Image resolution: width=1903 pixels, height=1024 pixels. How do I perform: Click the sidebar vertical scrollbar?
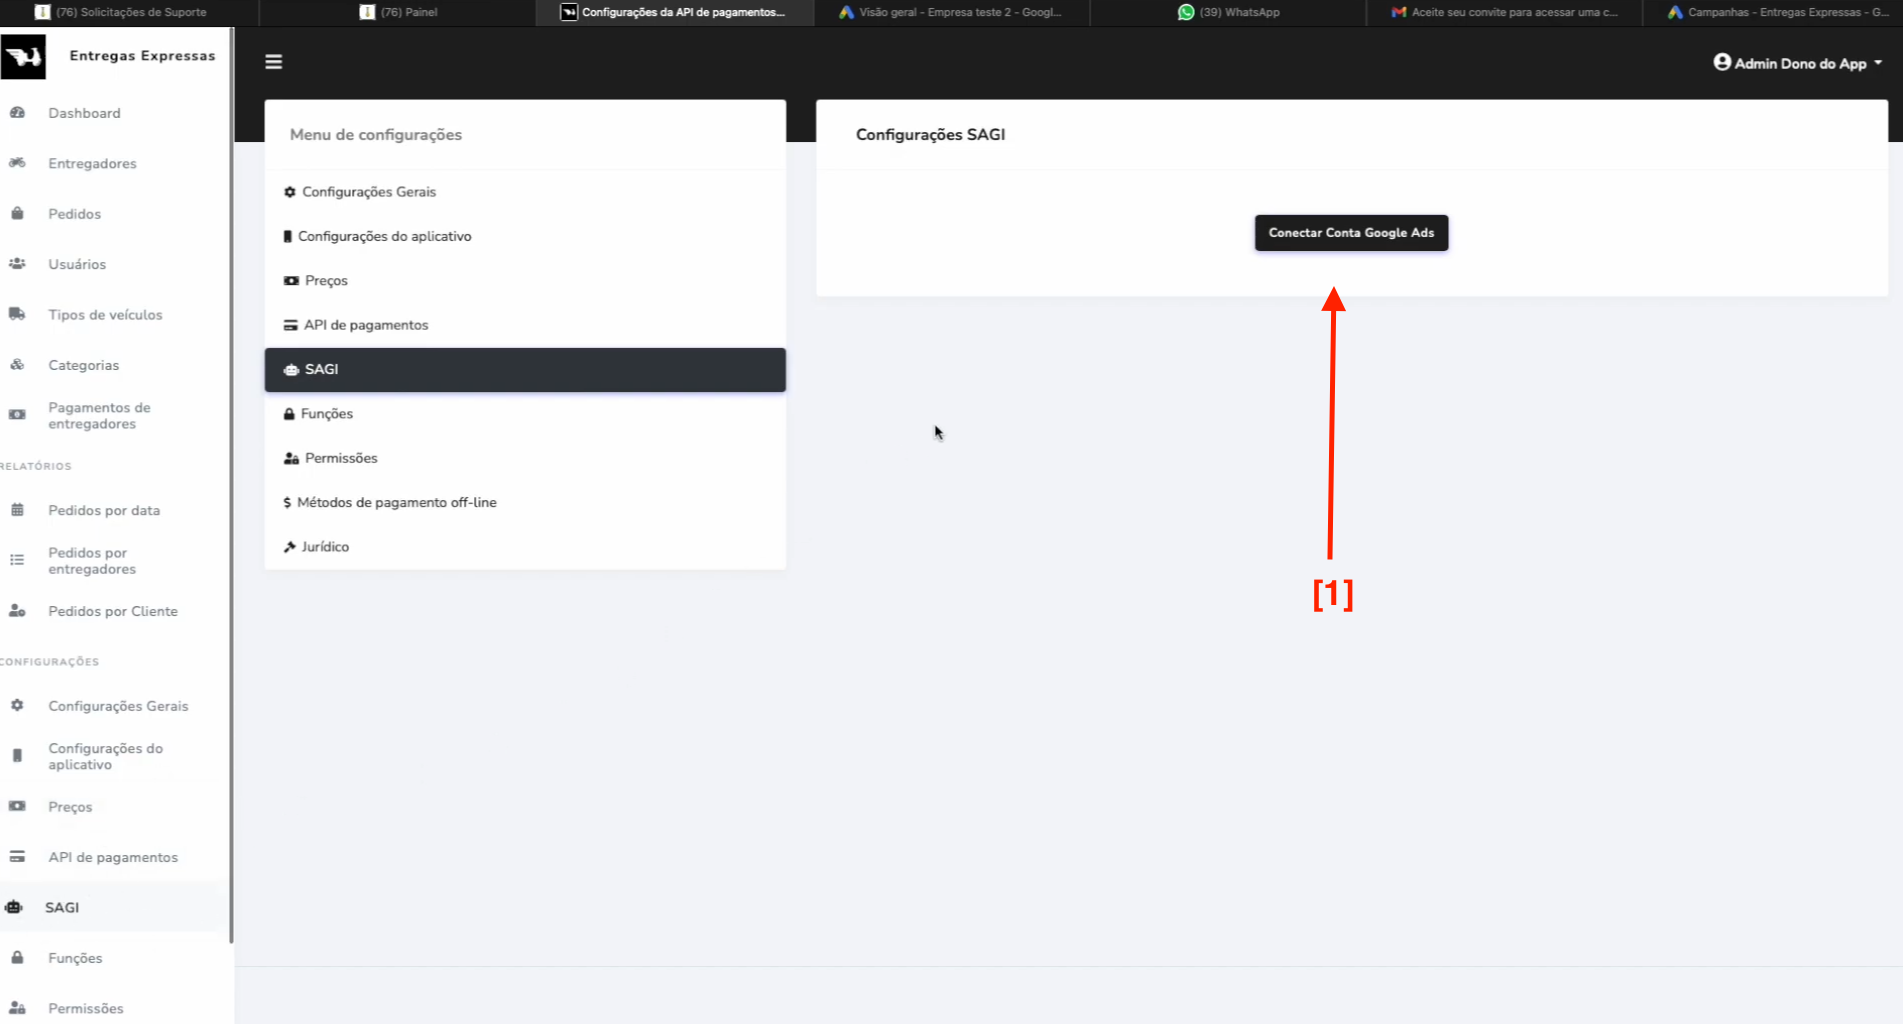pyautogui.click(x=231, y=500)
